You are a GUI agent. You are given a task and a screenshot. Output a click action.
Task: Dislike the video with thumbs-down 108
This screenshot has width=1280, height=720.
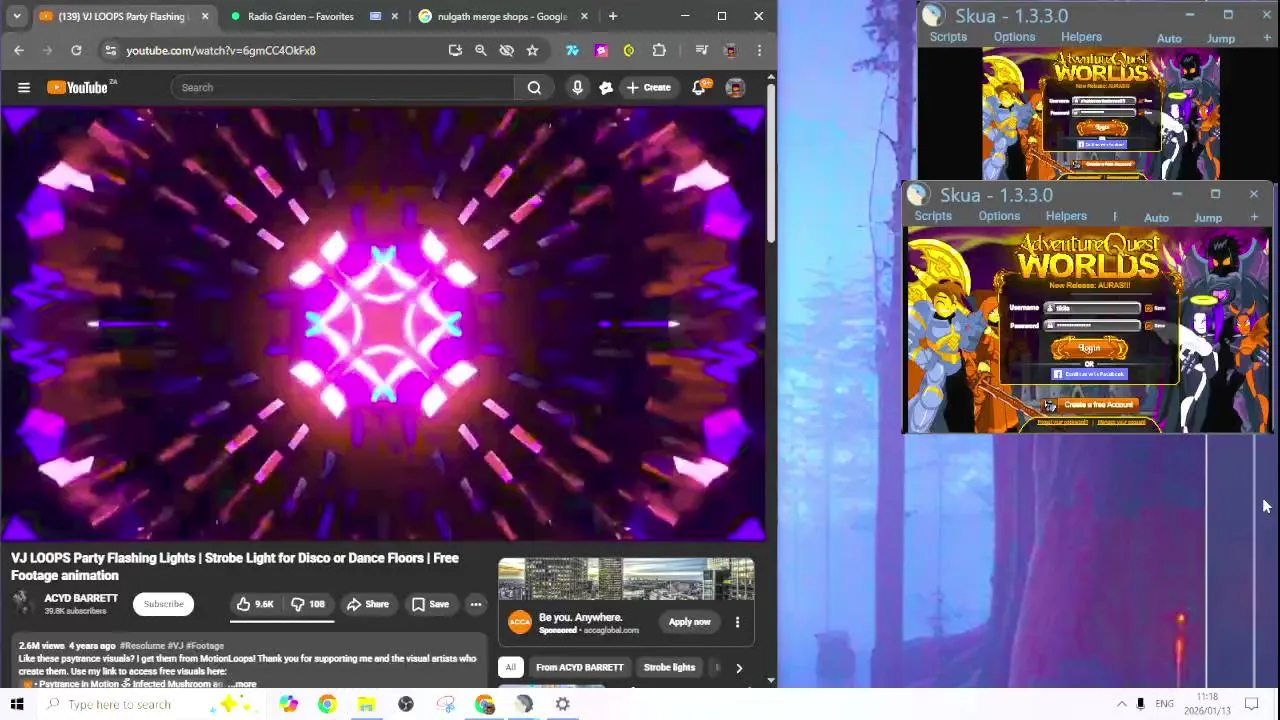pyautogui.click(x=308, y=604)
